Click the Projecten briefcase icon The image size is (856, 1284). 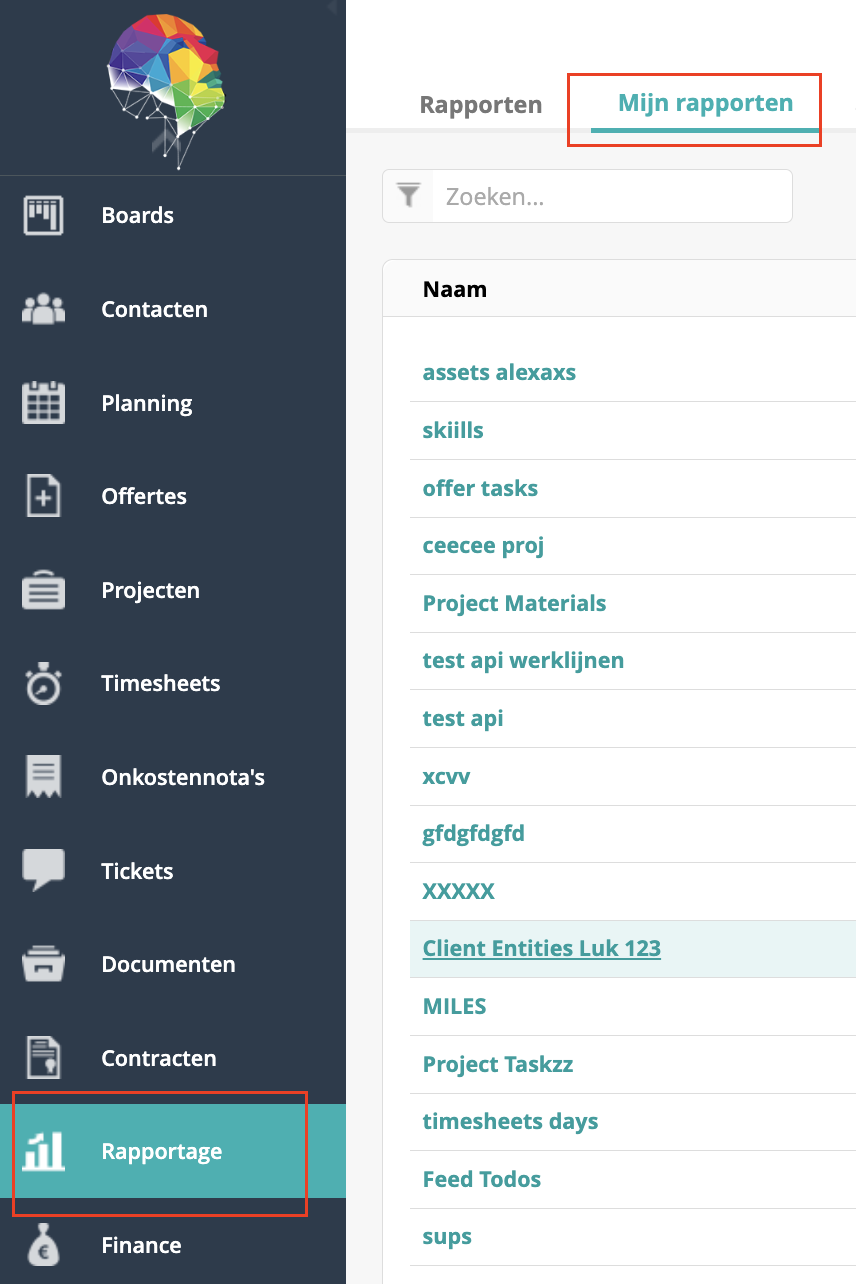point(43,590)
